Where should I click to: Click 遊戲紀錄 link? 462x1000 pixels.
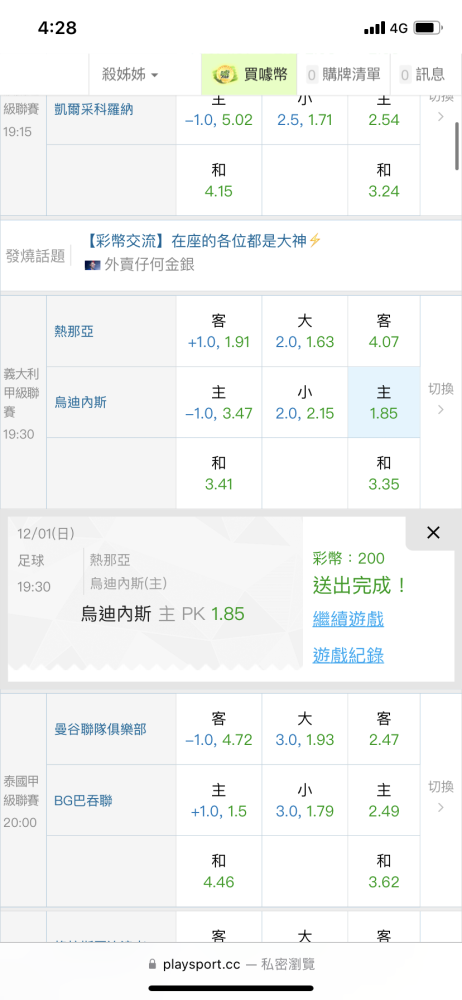click(348, 655)
